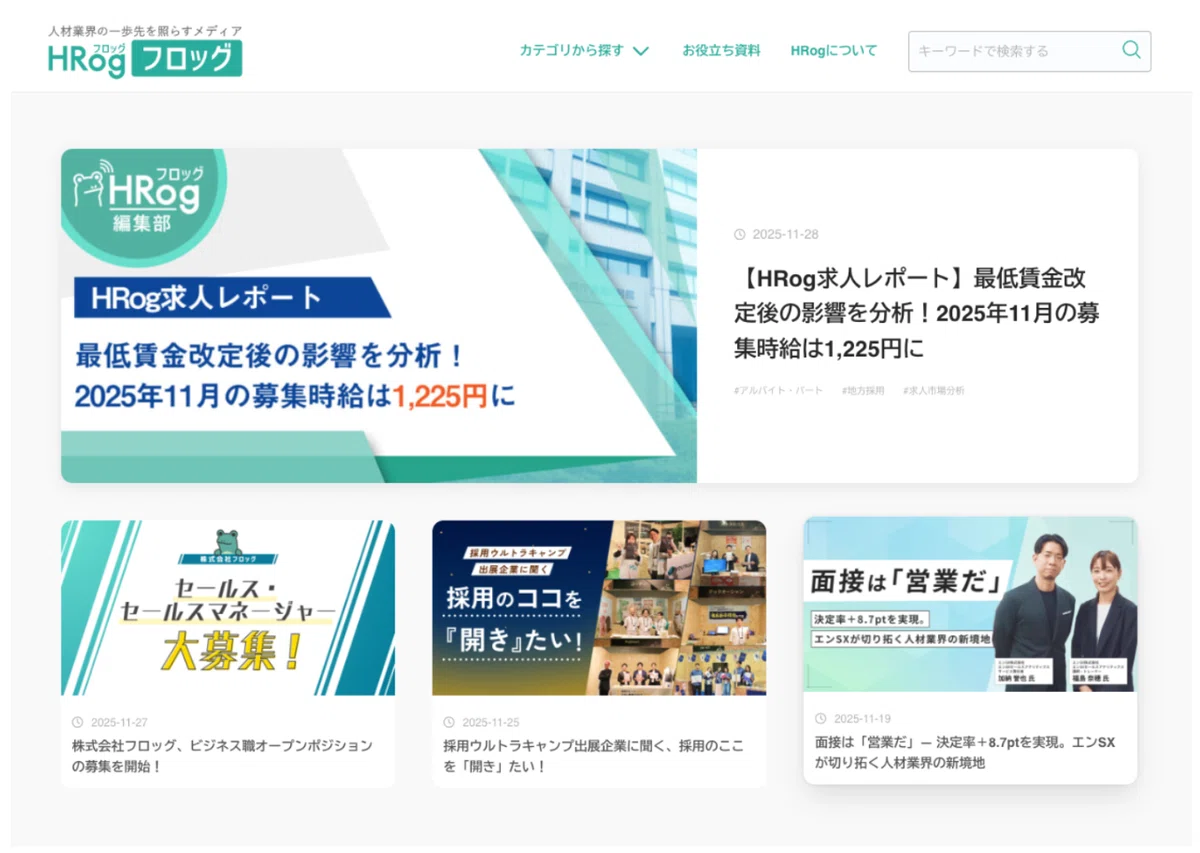Open the 採用のココを開きたい thumbnail
This screenshot has height=853, width=1200.
tap(599, 607)
